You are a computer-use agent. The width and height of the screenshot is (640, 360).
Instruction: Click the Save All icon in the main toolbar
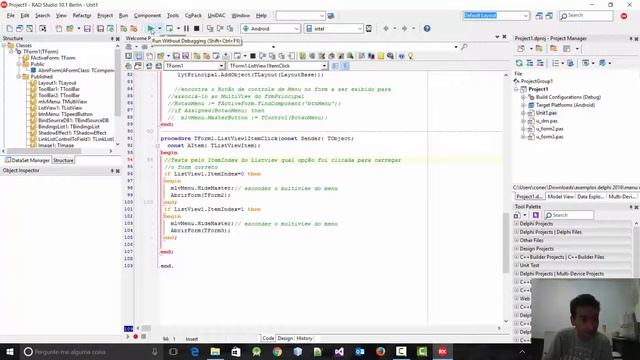(x=100, y=29)
